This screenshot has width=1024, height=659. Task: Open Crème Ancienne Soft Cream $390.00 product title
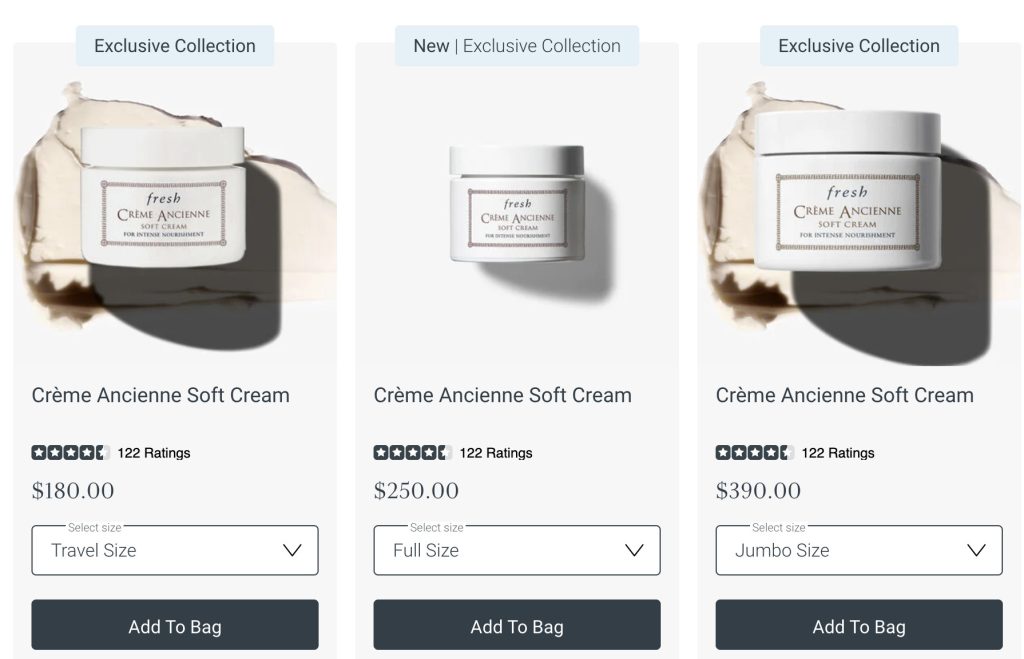click(845, 395)
